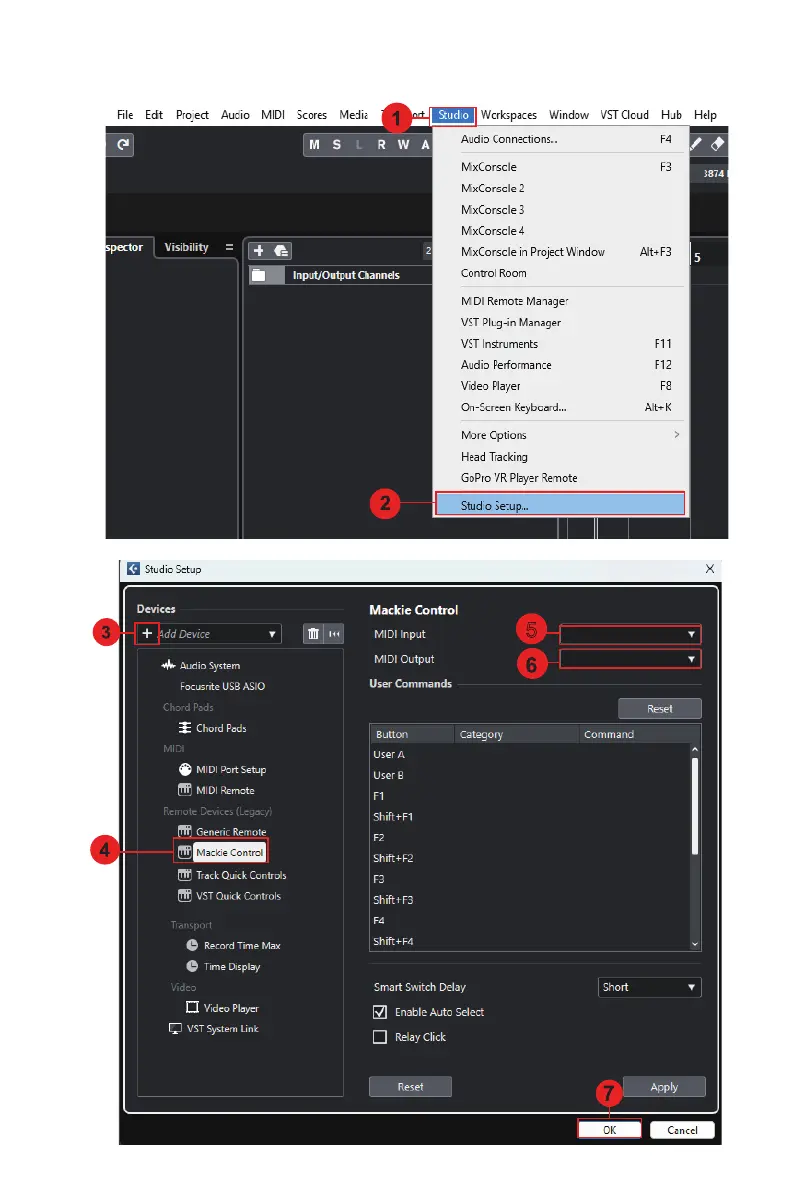Toggle the Relay Click checkbox
This screenshot has width=808, height=1191.
pyautogui.click(x=380, y=1037)
